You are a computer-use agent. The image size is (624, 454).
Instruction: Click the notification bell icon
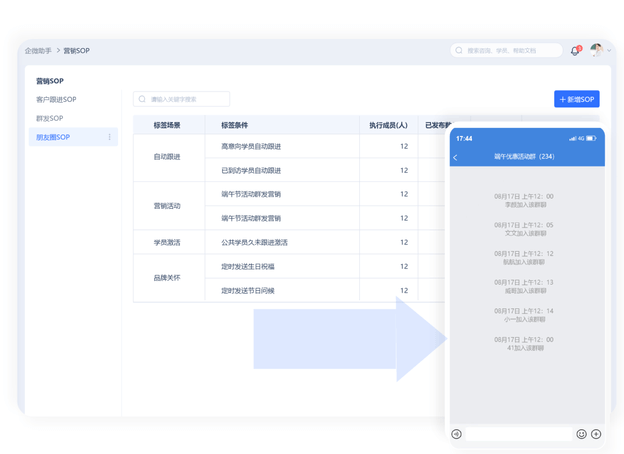pos(575,50)
